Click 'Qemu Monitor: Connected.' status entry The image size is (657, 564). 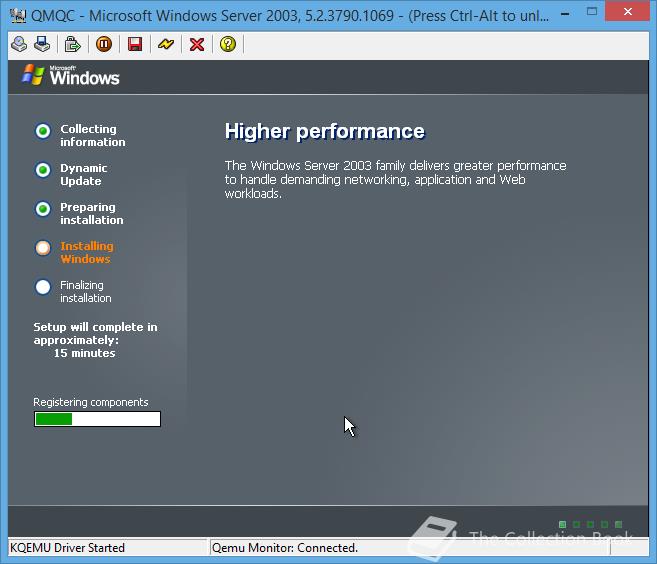click(x=285, y=548)
